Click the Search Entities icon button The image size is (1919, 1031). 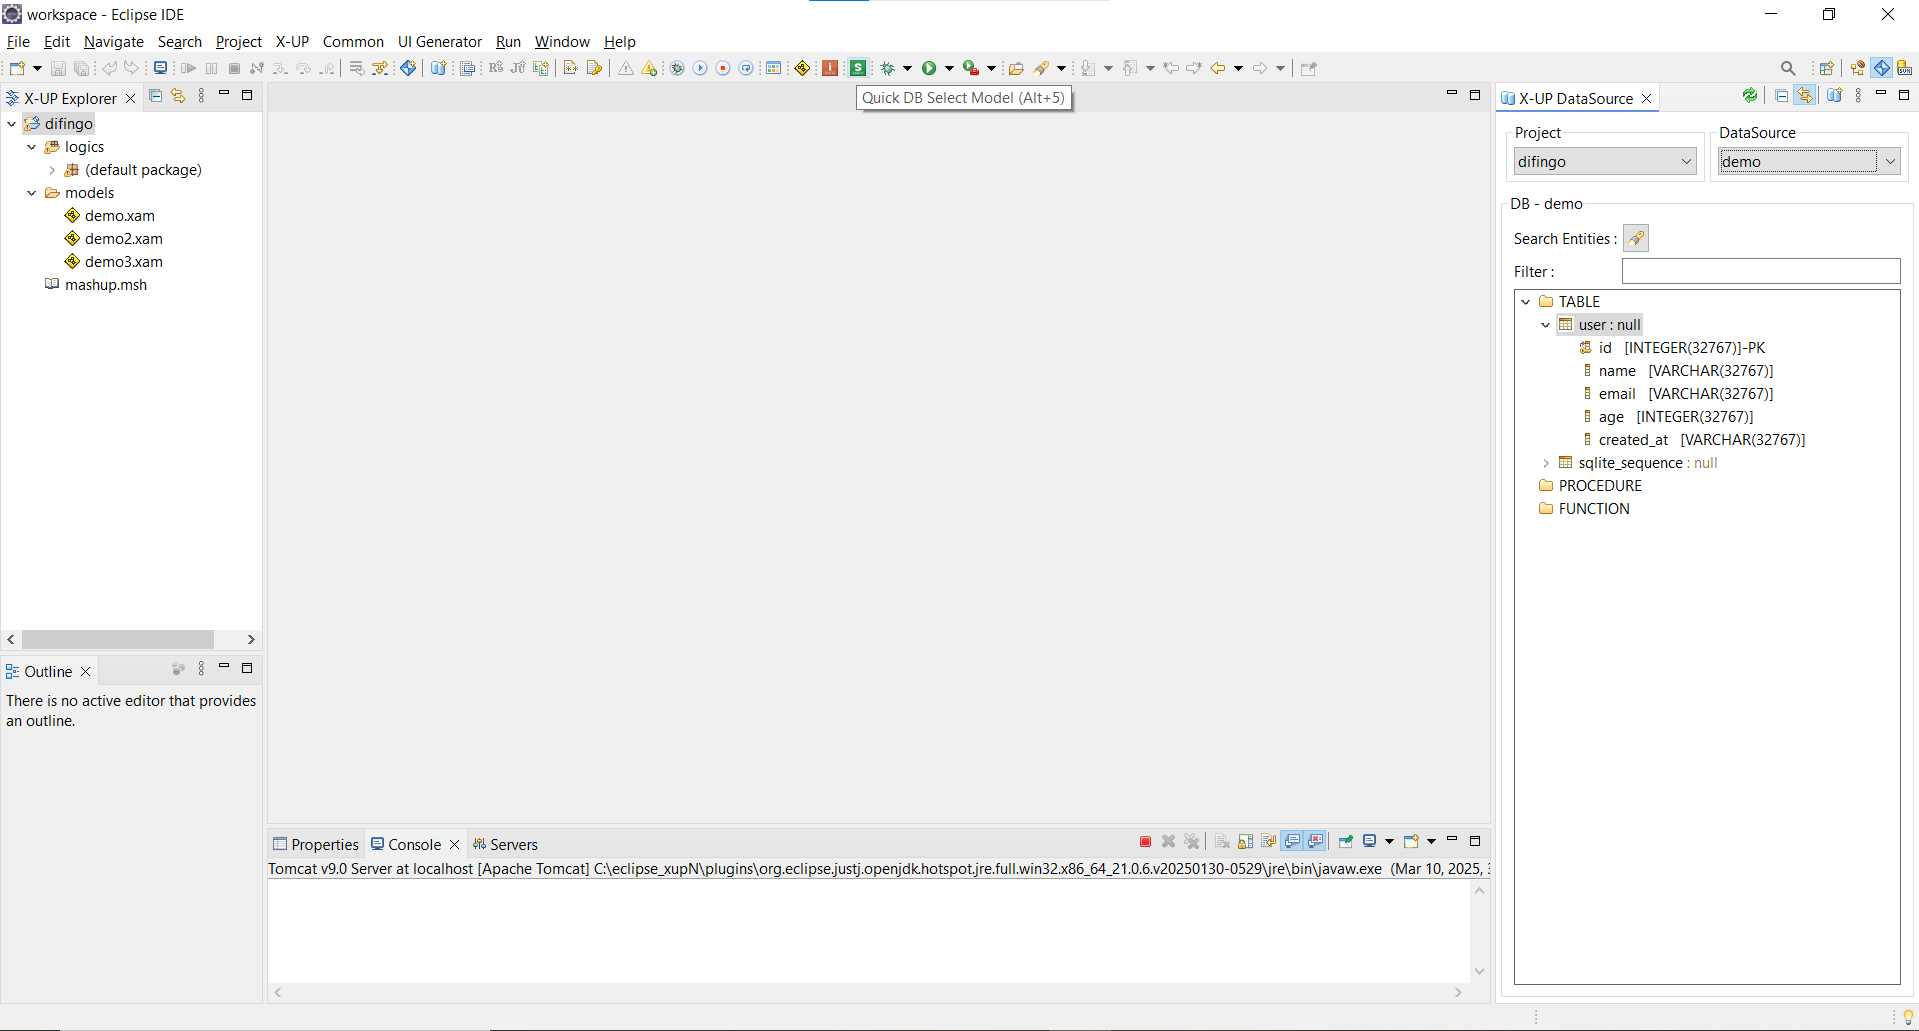[1635, 238]
